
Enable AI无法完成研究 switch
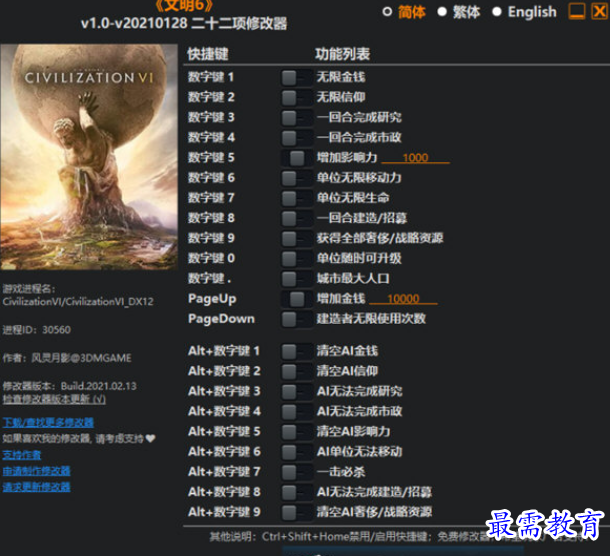tap(296, 391)
